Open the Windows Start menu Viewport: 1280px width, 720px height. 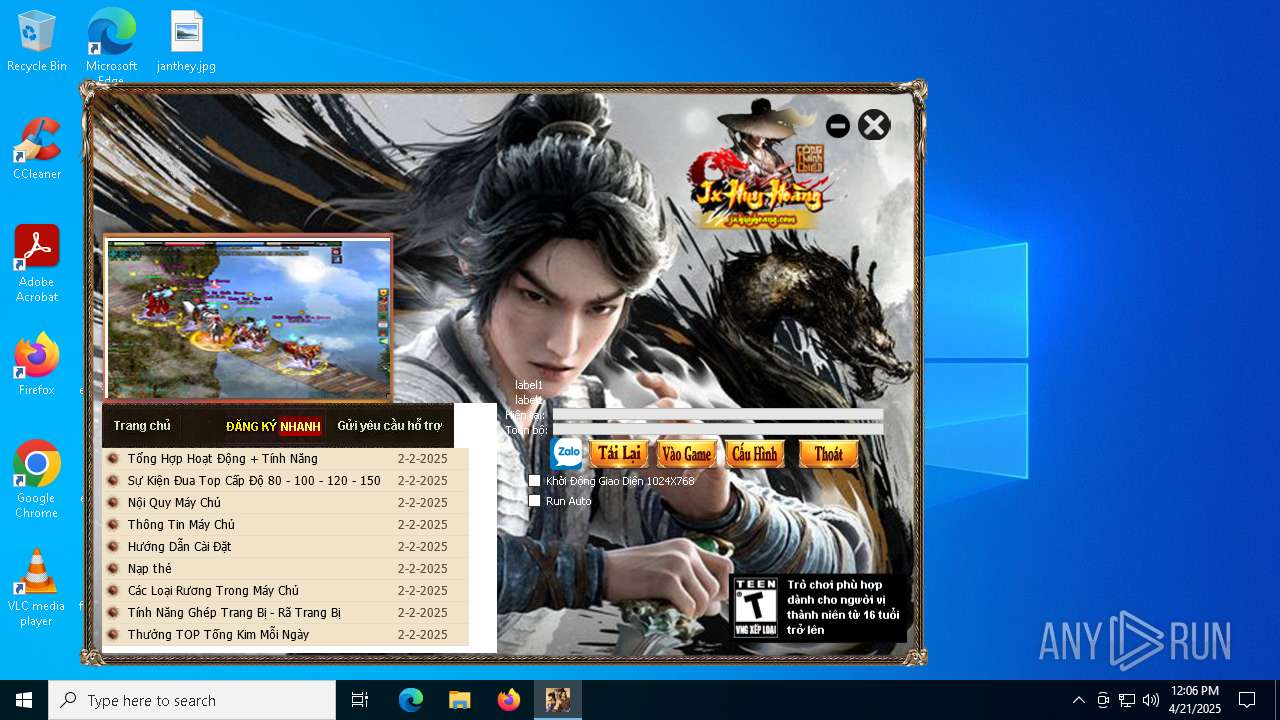click(24, 700)
